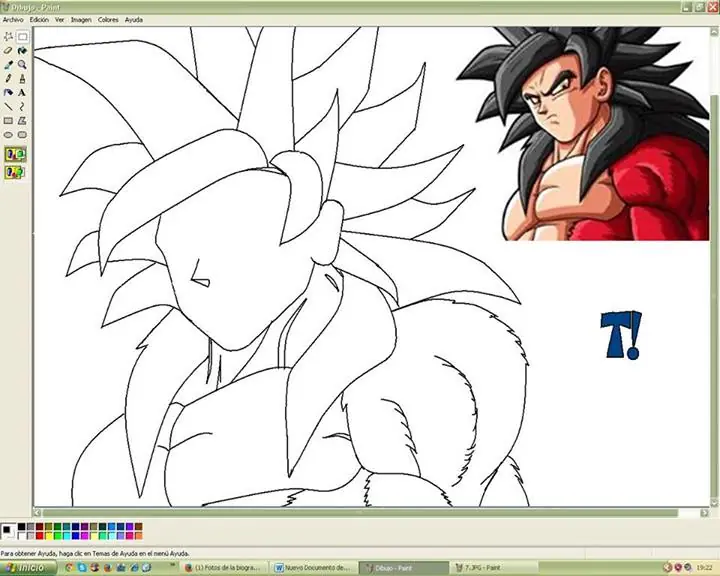Open the Inicio start button

(28, 568)
